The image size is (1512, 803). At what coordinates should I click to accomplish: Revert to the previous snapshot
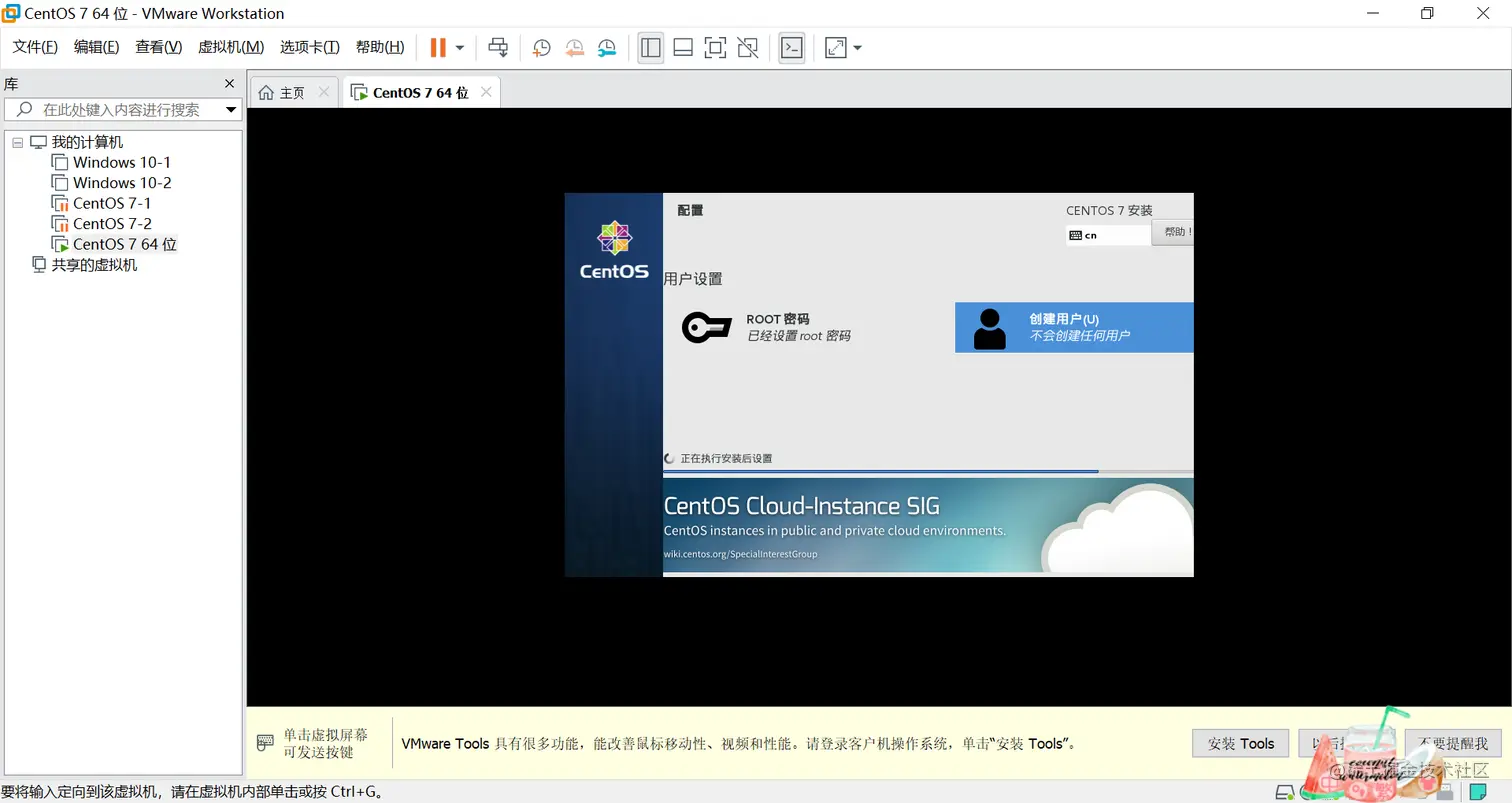tap(574, 47)
